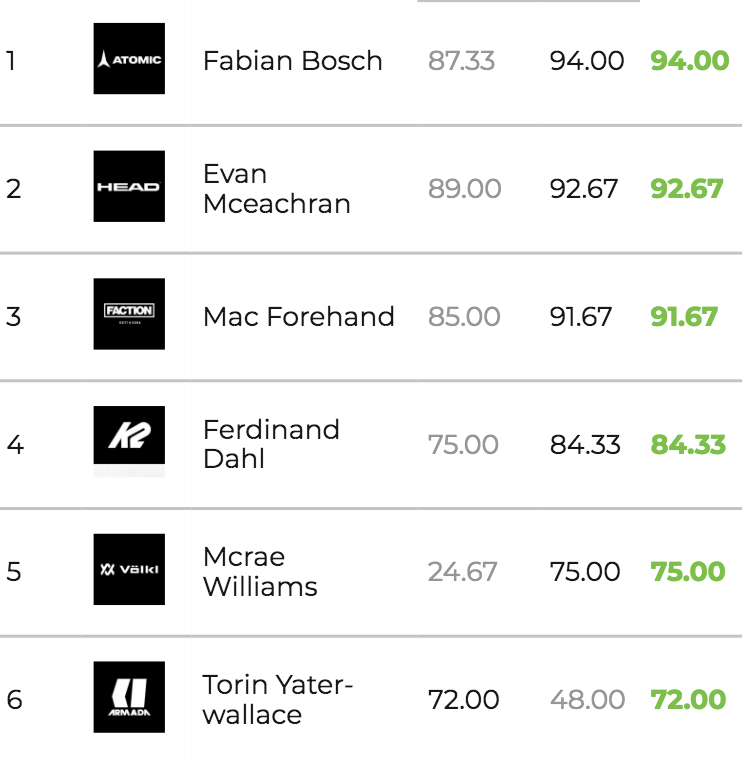The height and width of the screenshot is (762, 742).
Task: Click Evan Mceachran's first run score 89.00
Action: tap(464, 189)
